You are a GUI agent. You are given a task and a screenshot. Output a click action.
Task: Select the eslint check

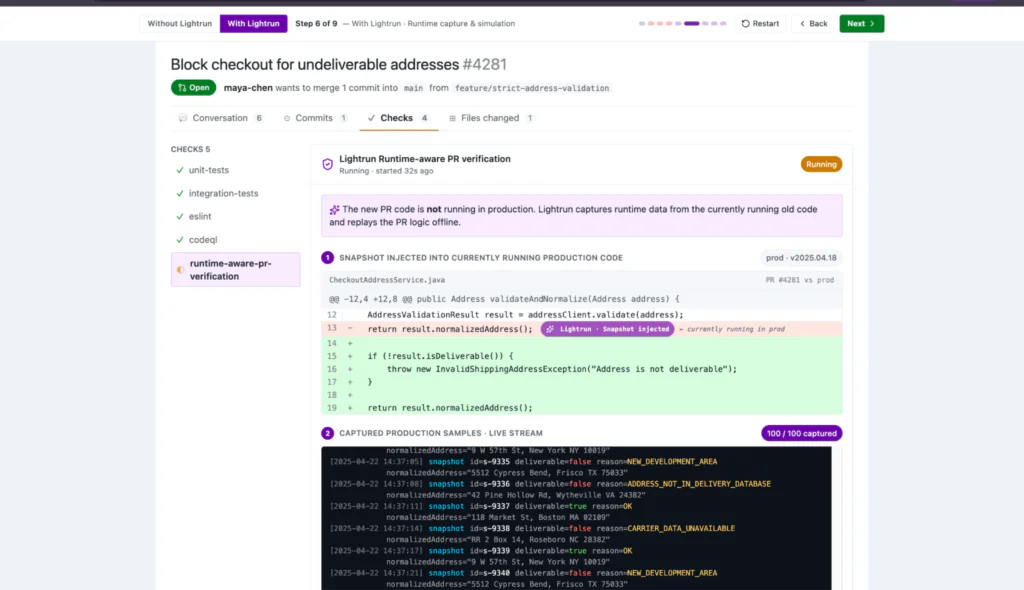[235, 216]
